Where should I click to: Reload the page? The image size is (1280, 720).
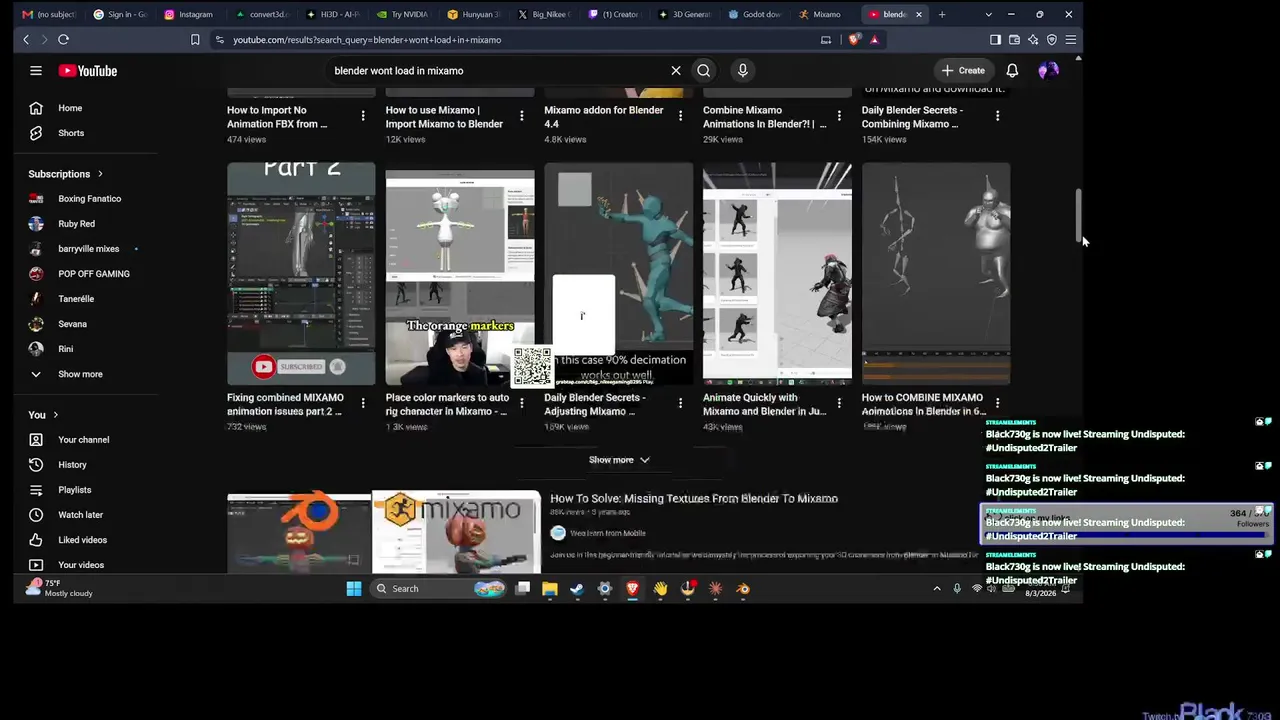point(63,40)
